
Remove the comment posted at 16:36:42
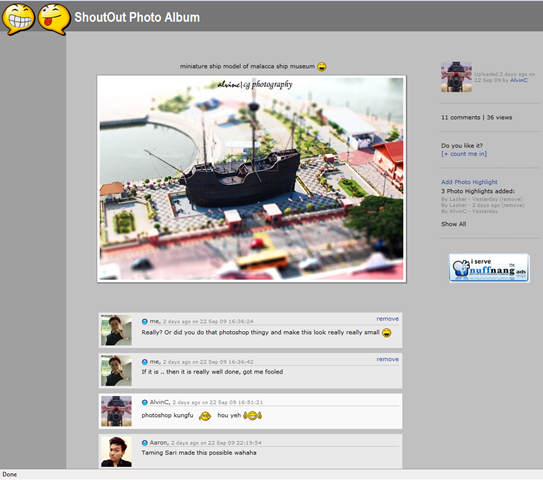click(388, 359)
